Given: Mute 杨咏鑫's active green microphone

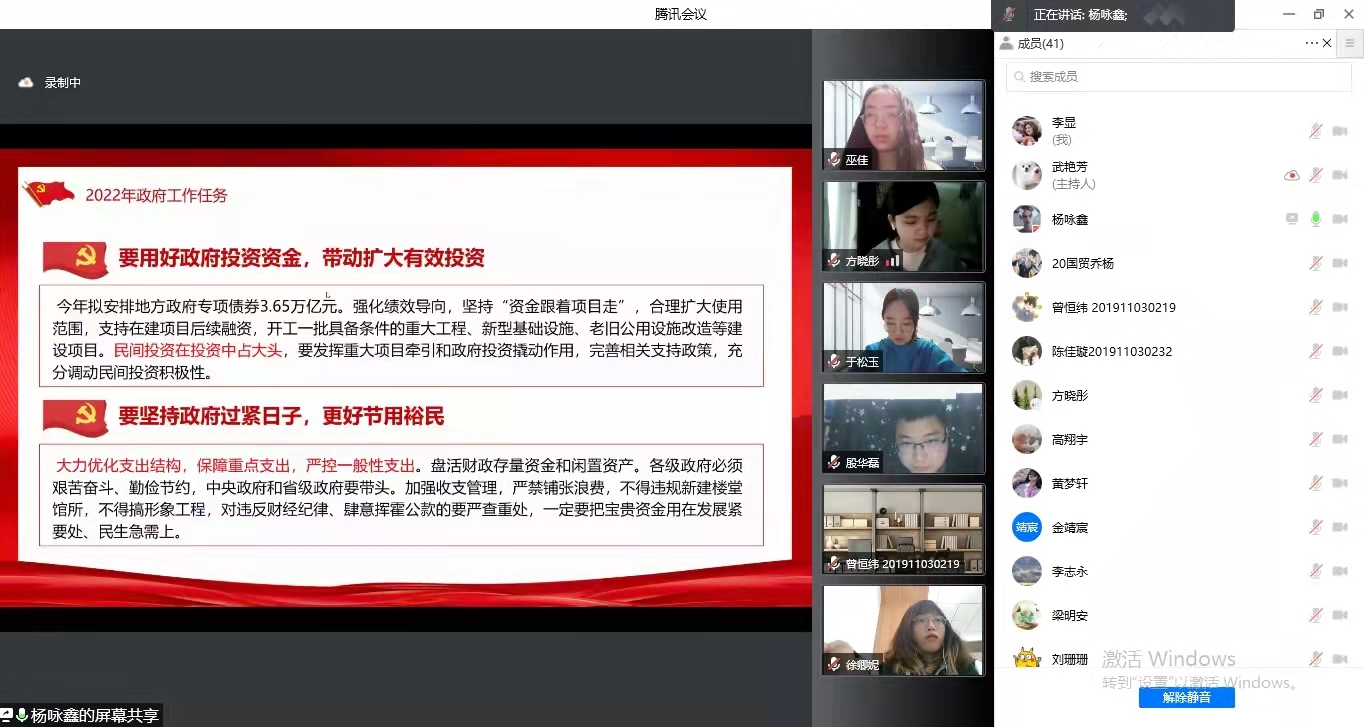Looking at the screenshot, I should [1315, 219].
